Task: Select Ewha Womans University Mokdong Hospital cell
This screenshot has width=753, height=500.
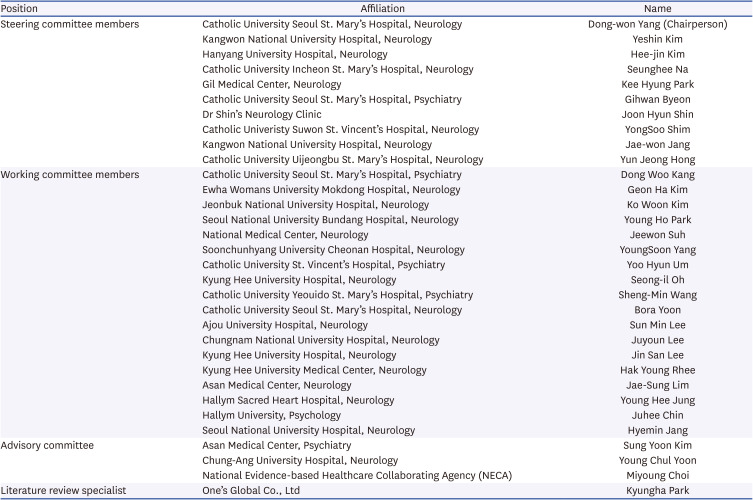Action: click(331, 190)
